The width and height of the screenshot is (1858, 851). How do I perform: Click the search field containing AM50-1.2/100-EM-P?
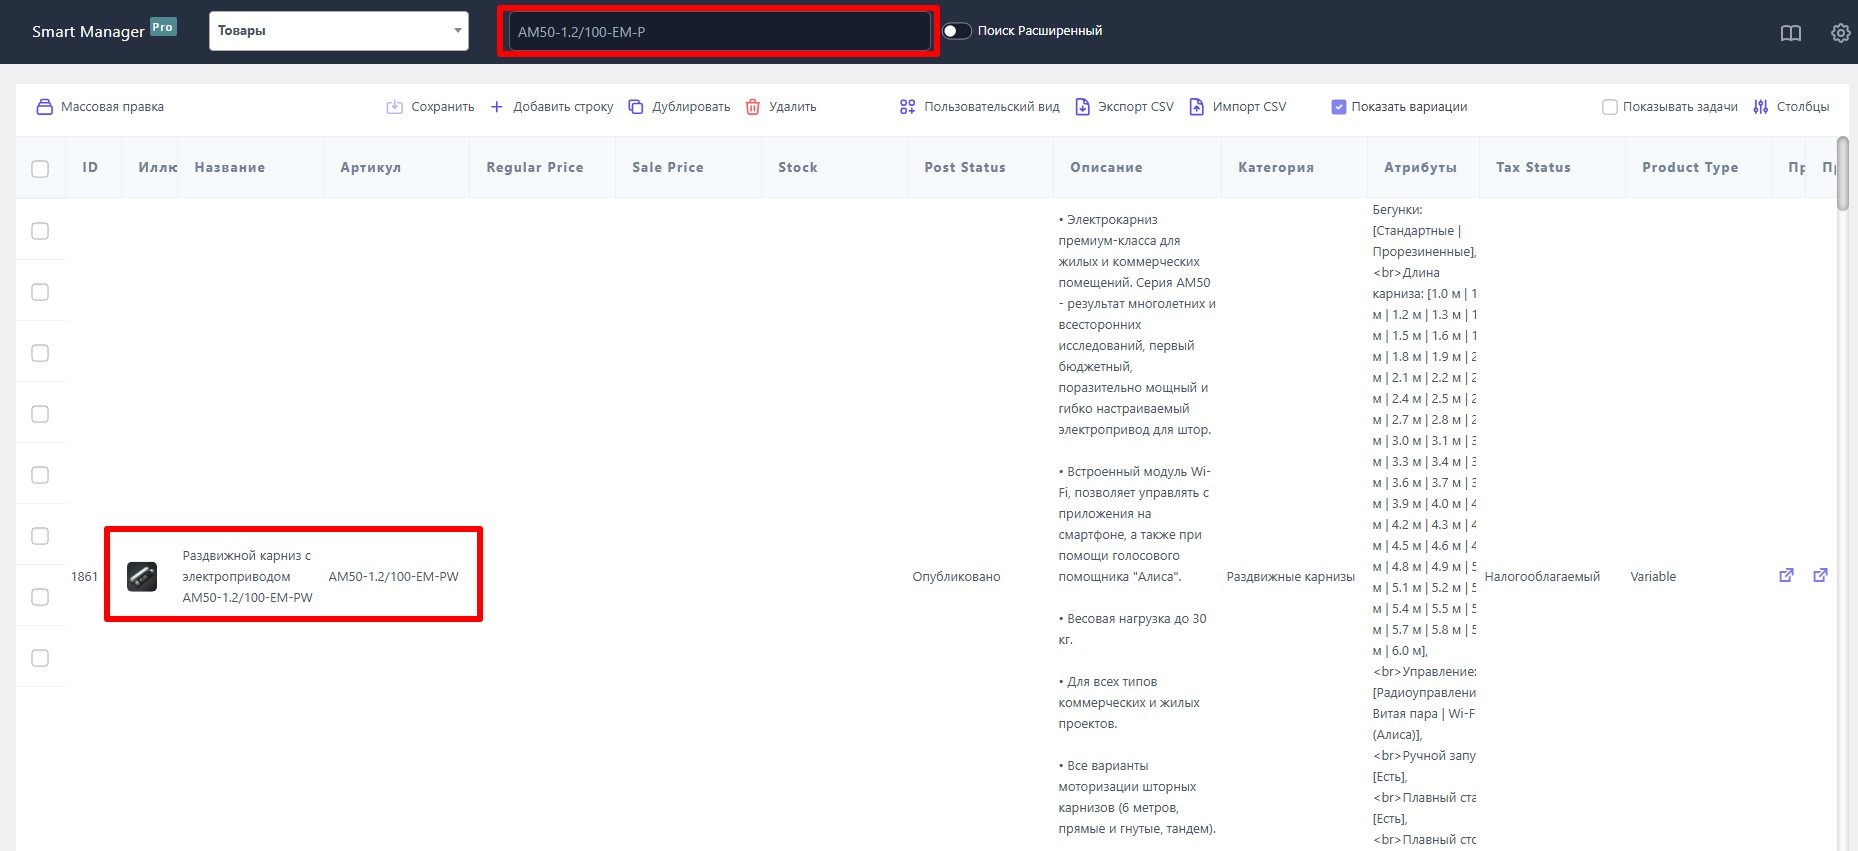click(x=720, y=32)
